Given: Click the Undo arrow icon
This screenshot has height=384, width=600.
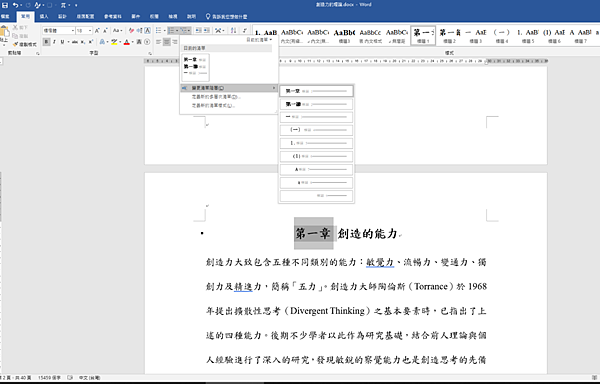Looking at the screenshot, I should pyautogui.click(x=15, y=5).
